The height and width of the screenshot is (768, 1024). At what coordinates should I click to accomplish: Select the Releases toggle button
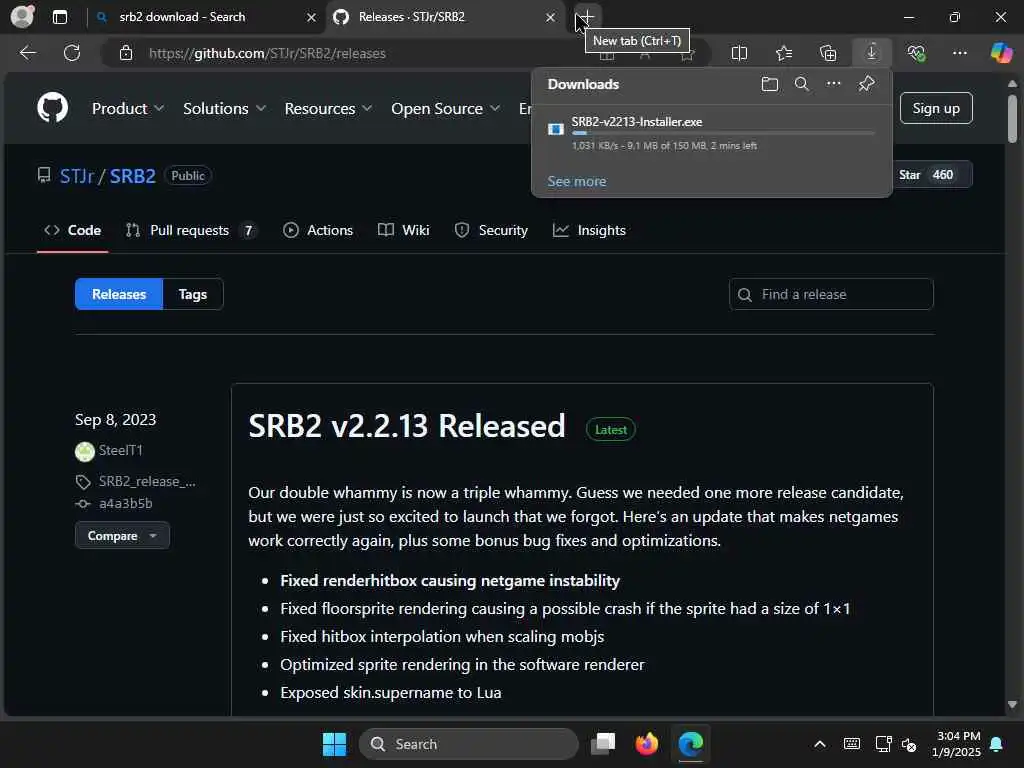point(119,294)
